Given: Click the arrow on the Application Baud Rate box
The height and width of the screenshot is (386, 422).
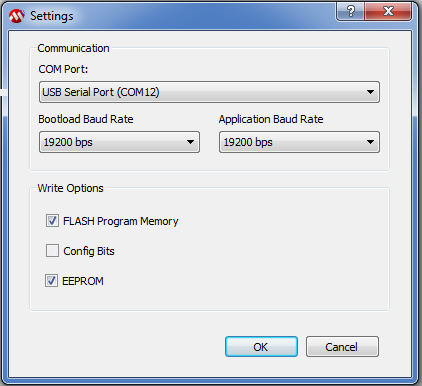Looking at the screenshot, I should point(370,142).
